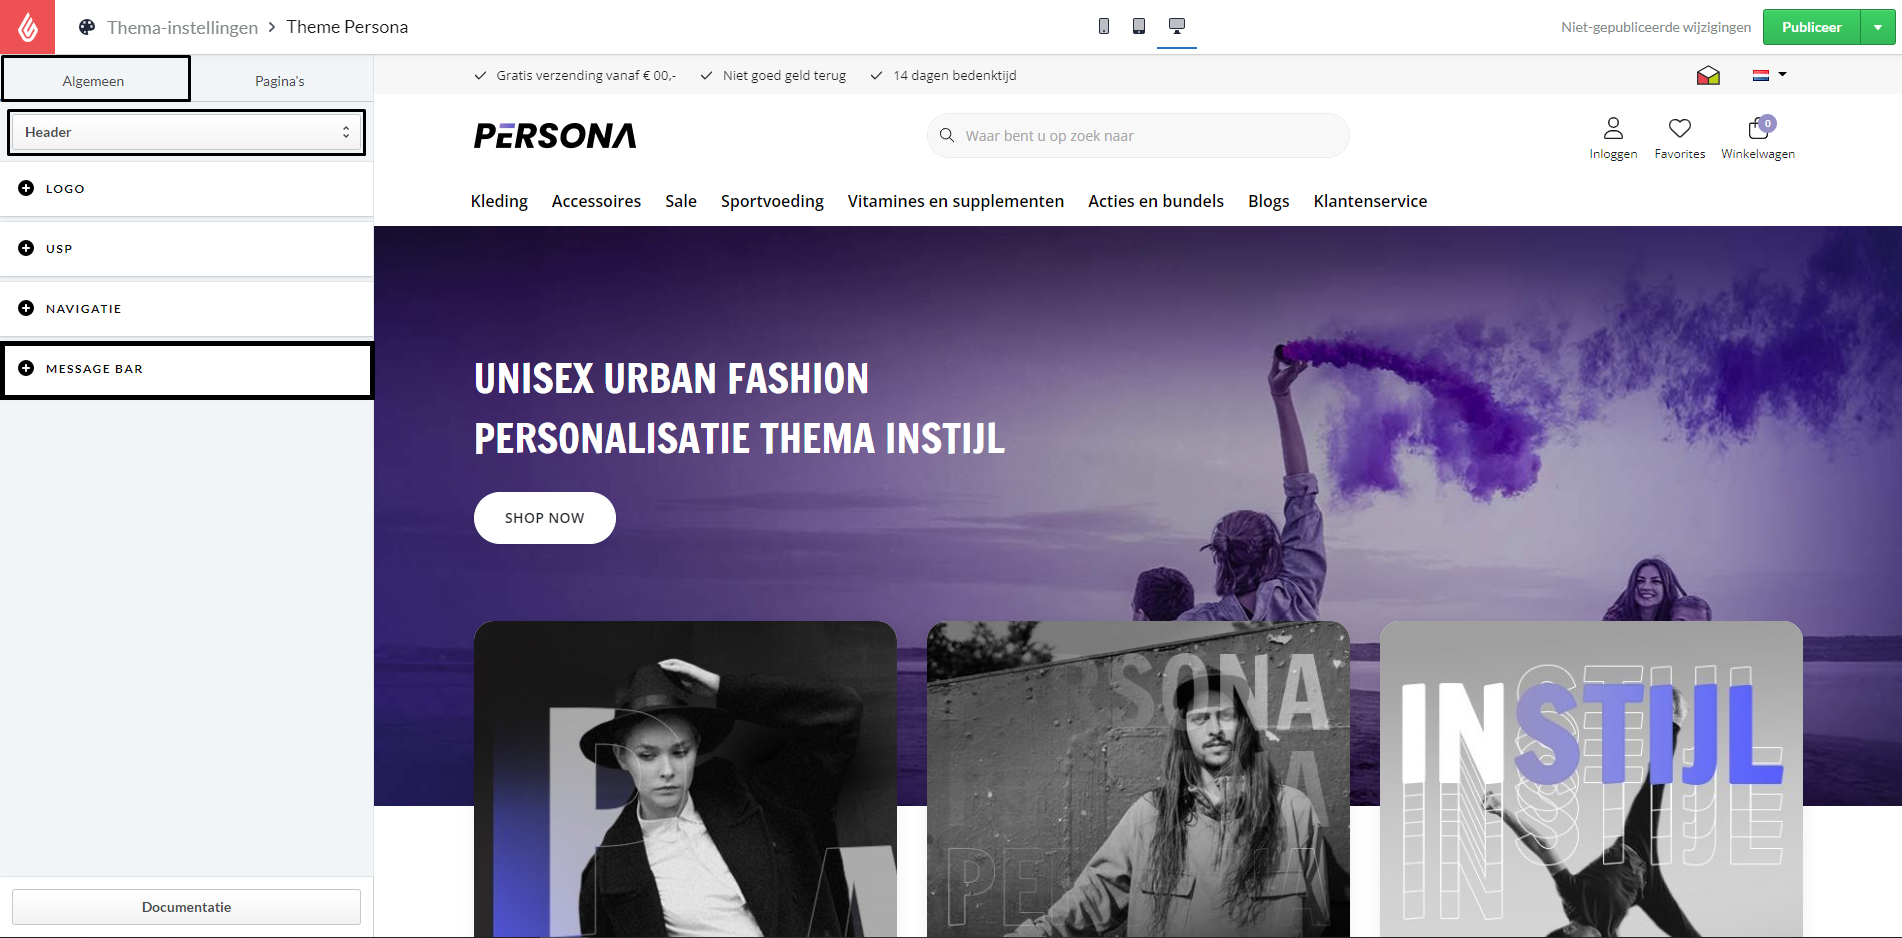Switch to the Pagina's tab
The height and width of the screenshot is (938, 1902).
pyautogui.click(x=280, y=81)
